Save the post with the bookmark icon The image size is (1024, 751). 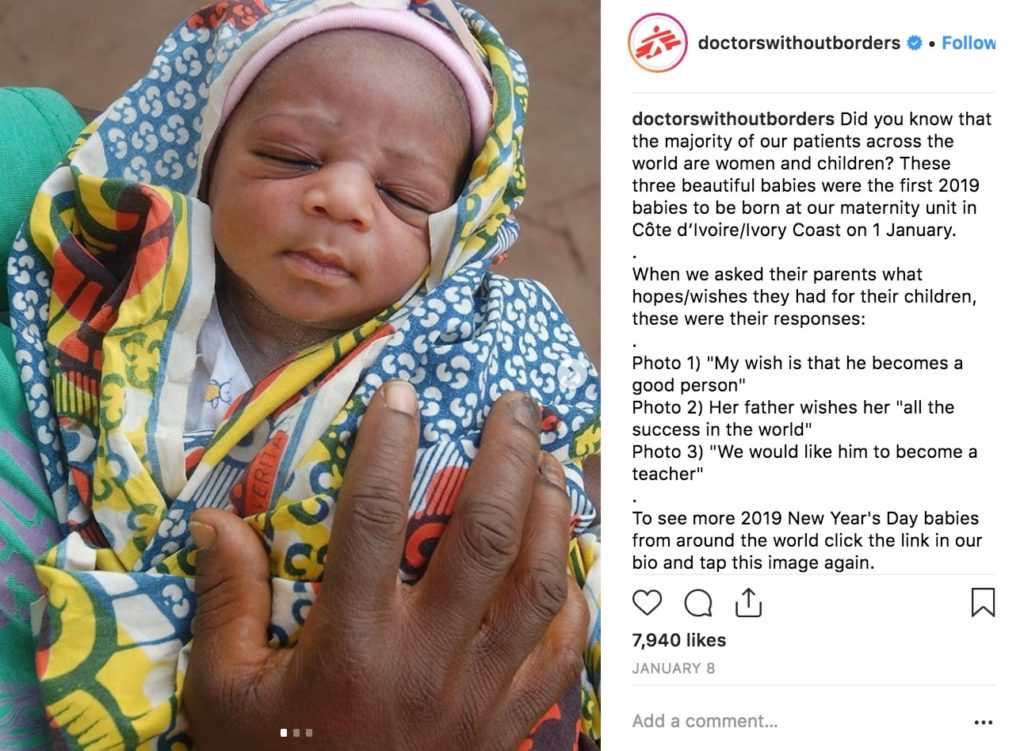[983, 602]
